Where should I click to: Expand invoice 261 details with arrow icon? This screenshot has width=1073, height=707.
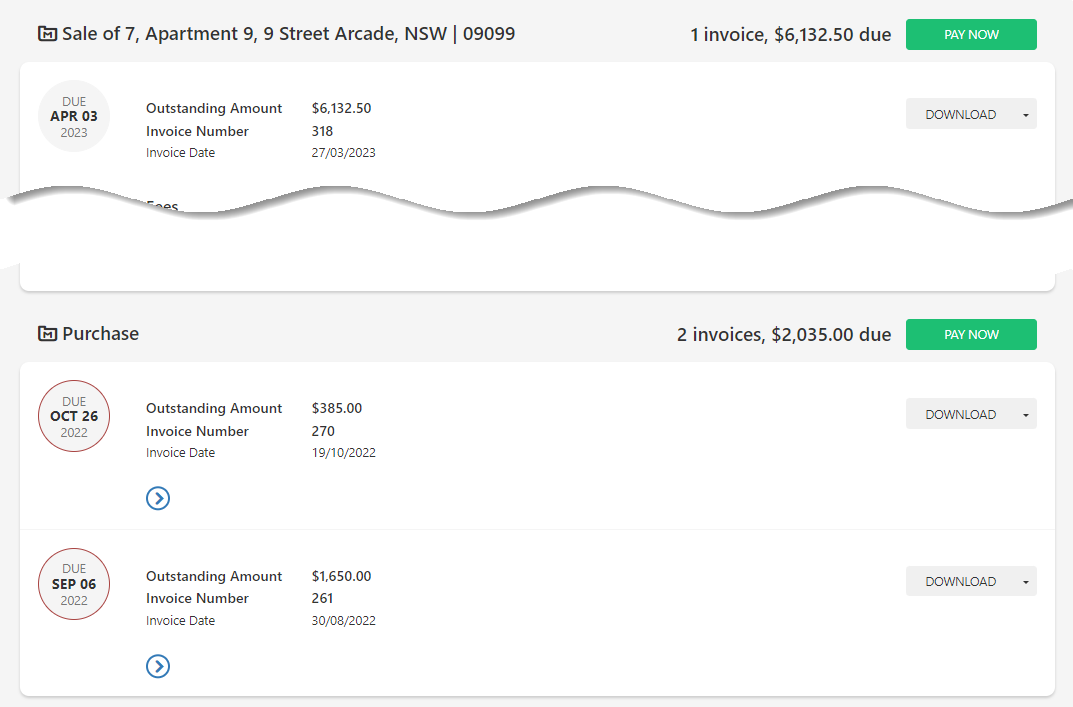[x=158, y=666]
